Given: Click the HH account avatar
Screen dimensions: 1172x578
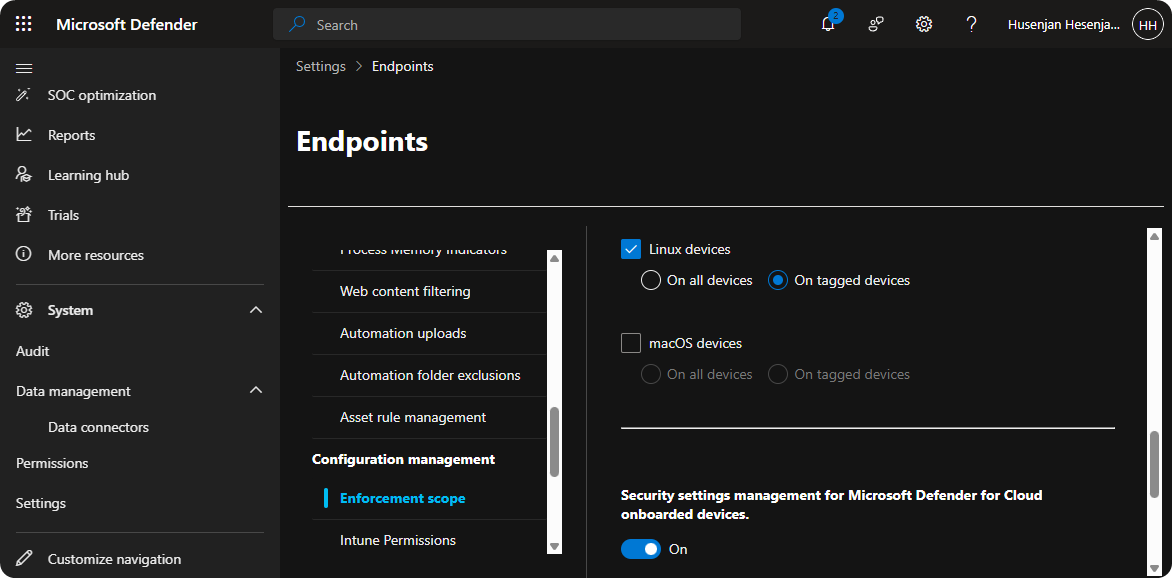Looking at the screenshot, I should tap(1146, 24).
